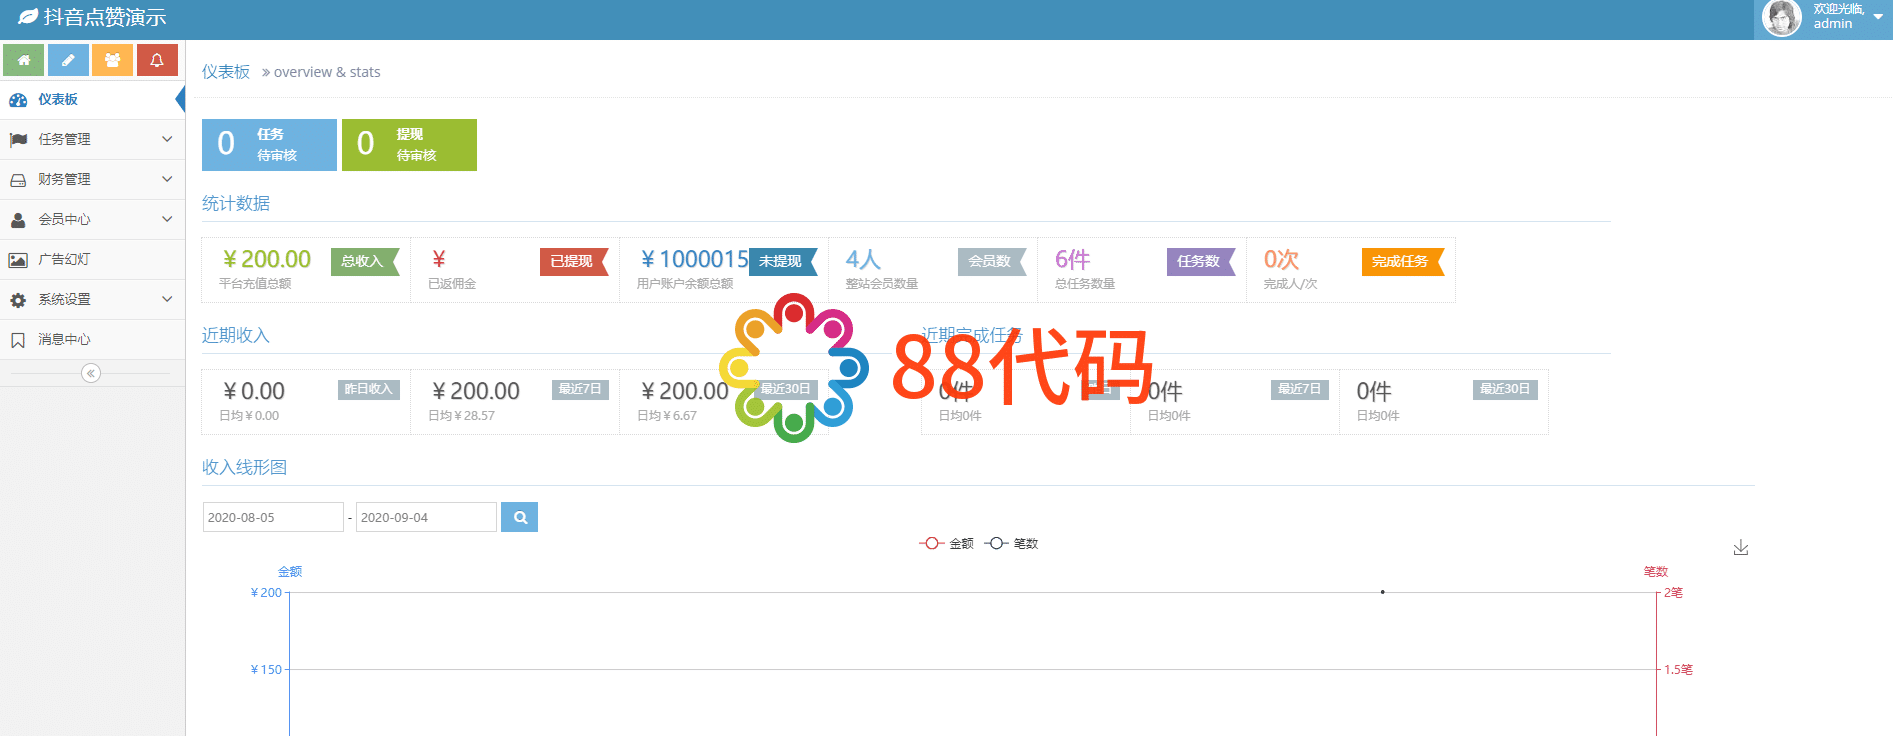Screen dimensions: 1893x736
Task: Click the dashboard icon beside 仪表板 in sidebar
Action: tap(18, 100)
